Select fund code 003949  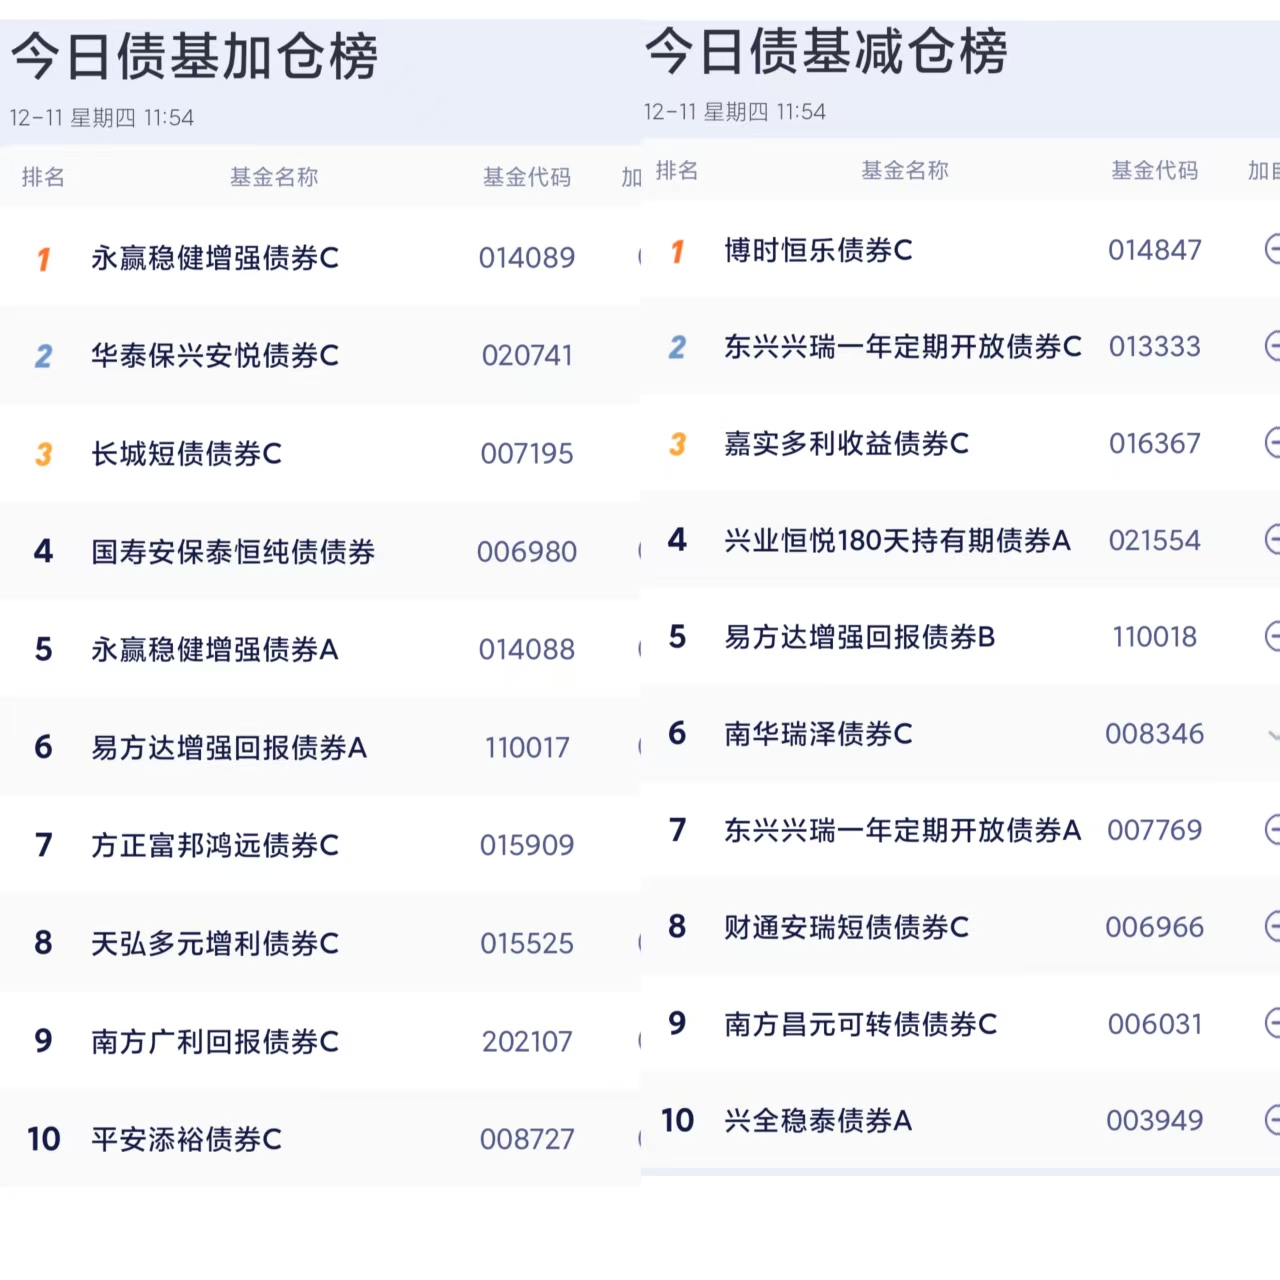1155,1120
